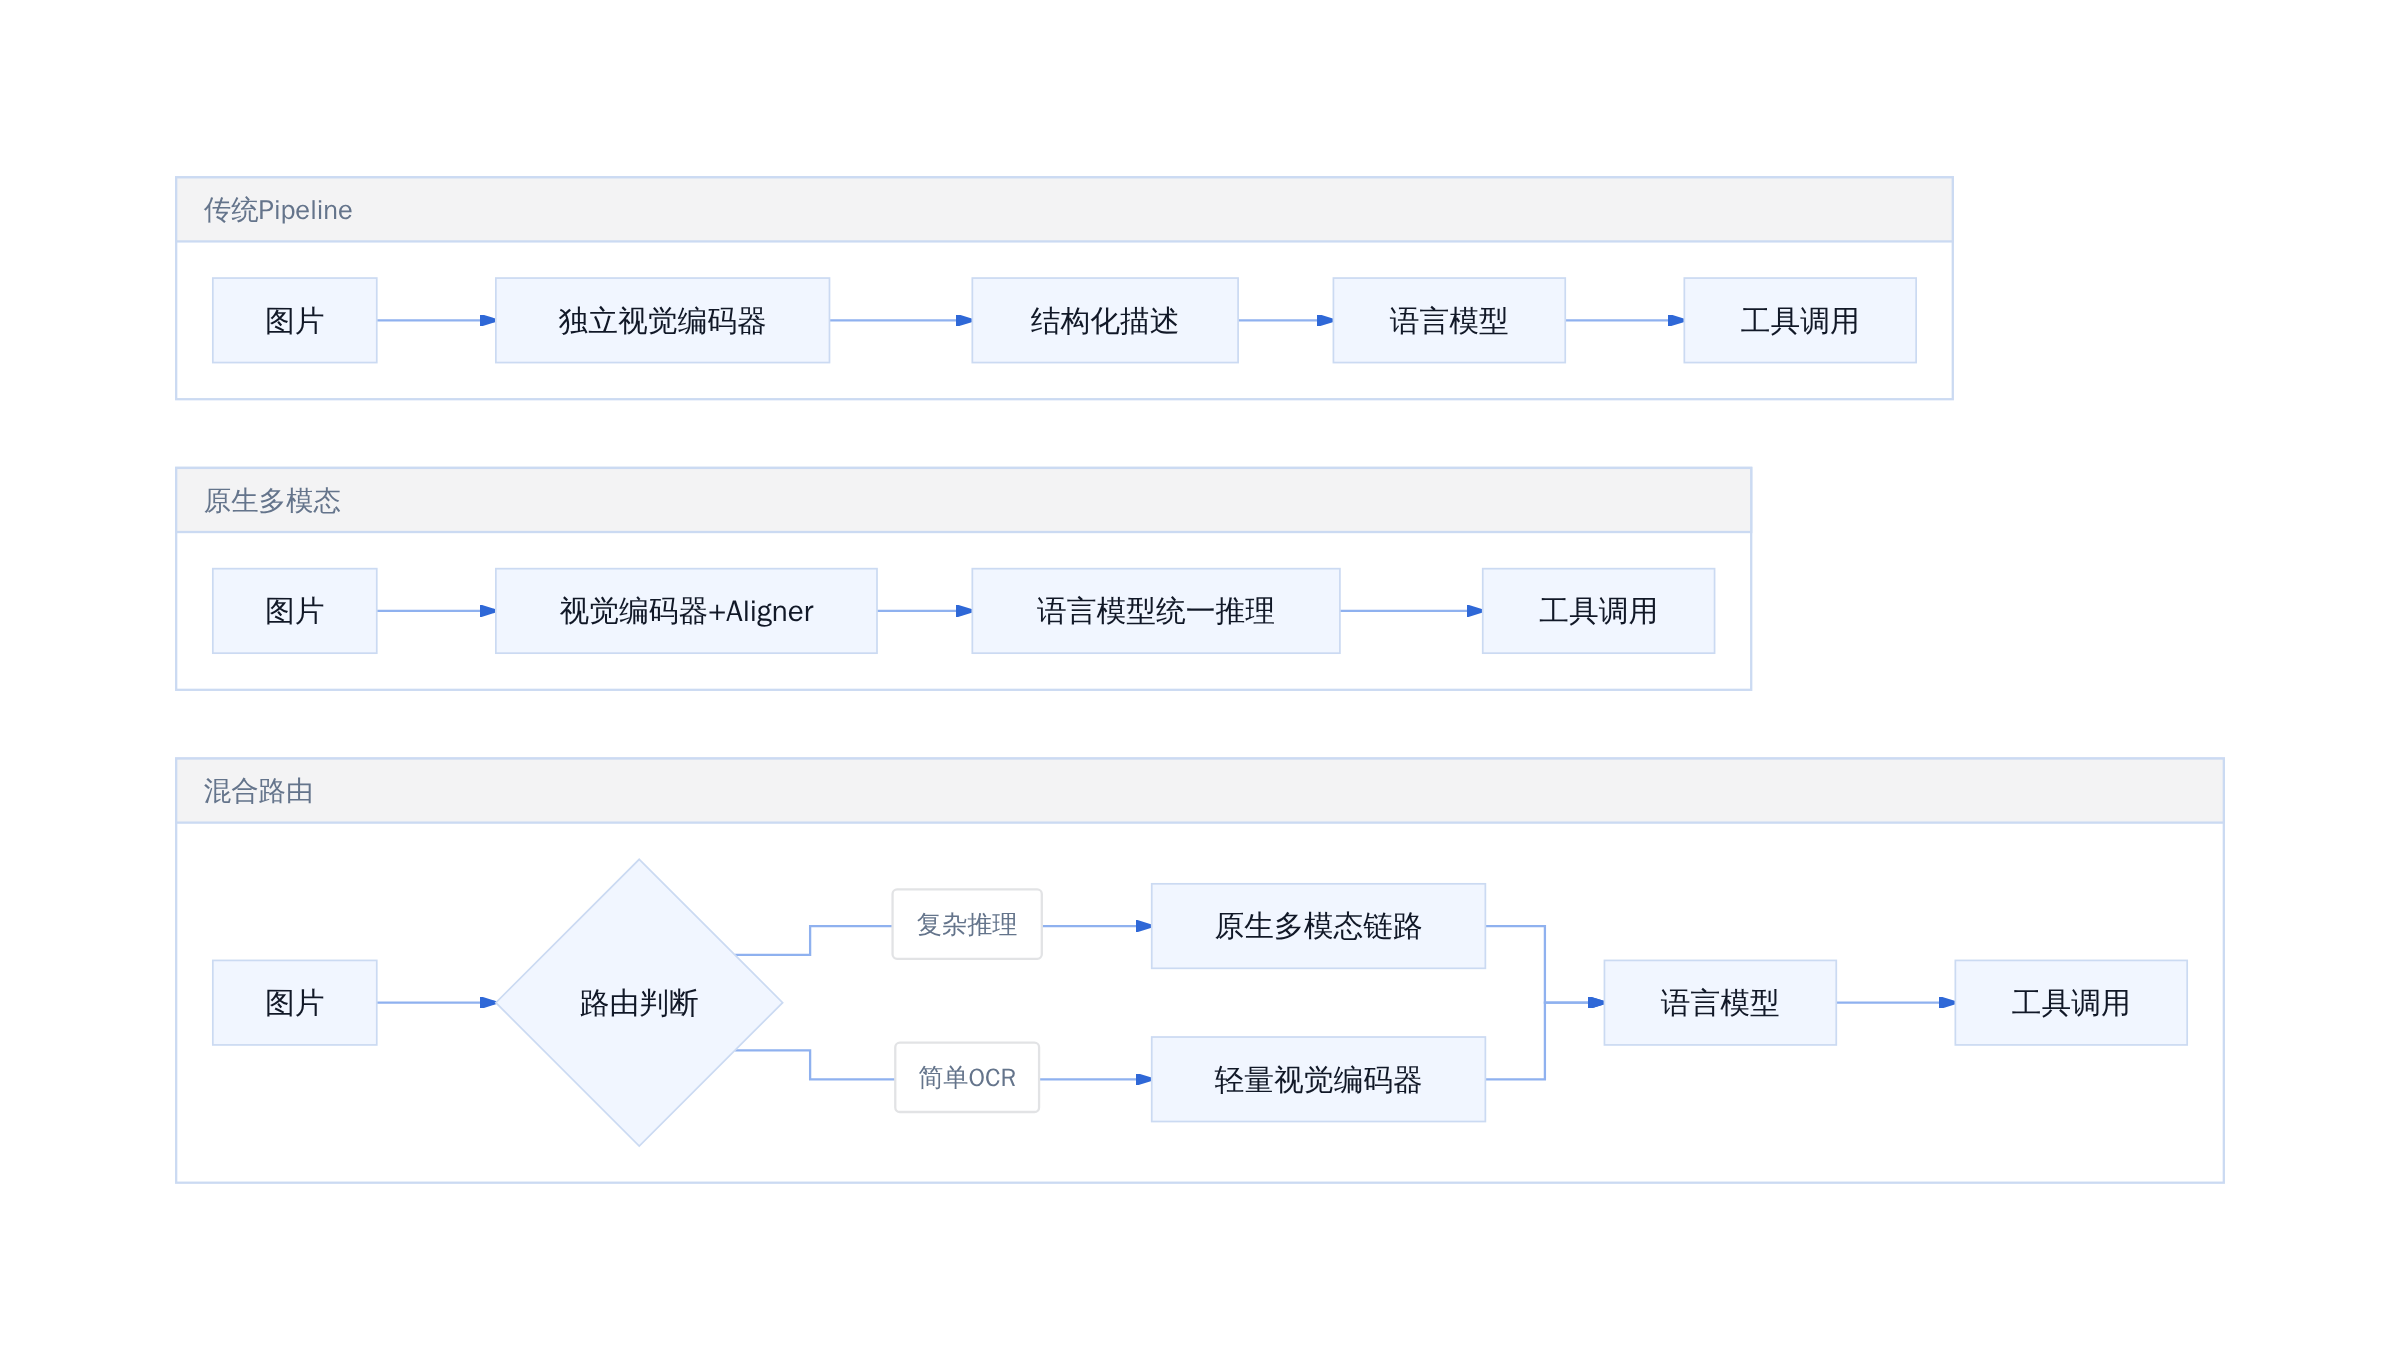Select the 语言模型统一推理 node
Screen dimensions: 2400x1360
1156,611
